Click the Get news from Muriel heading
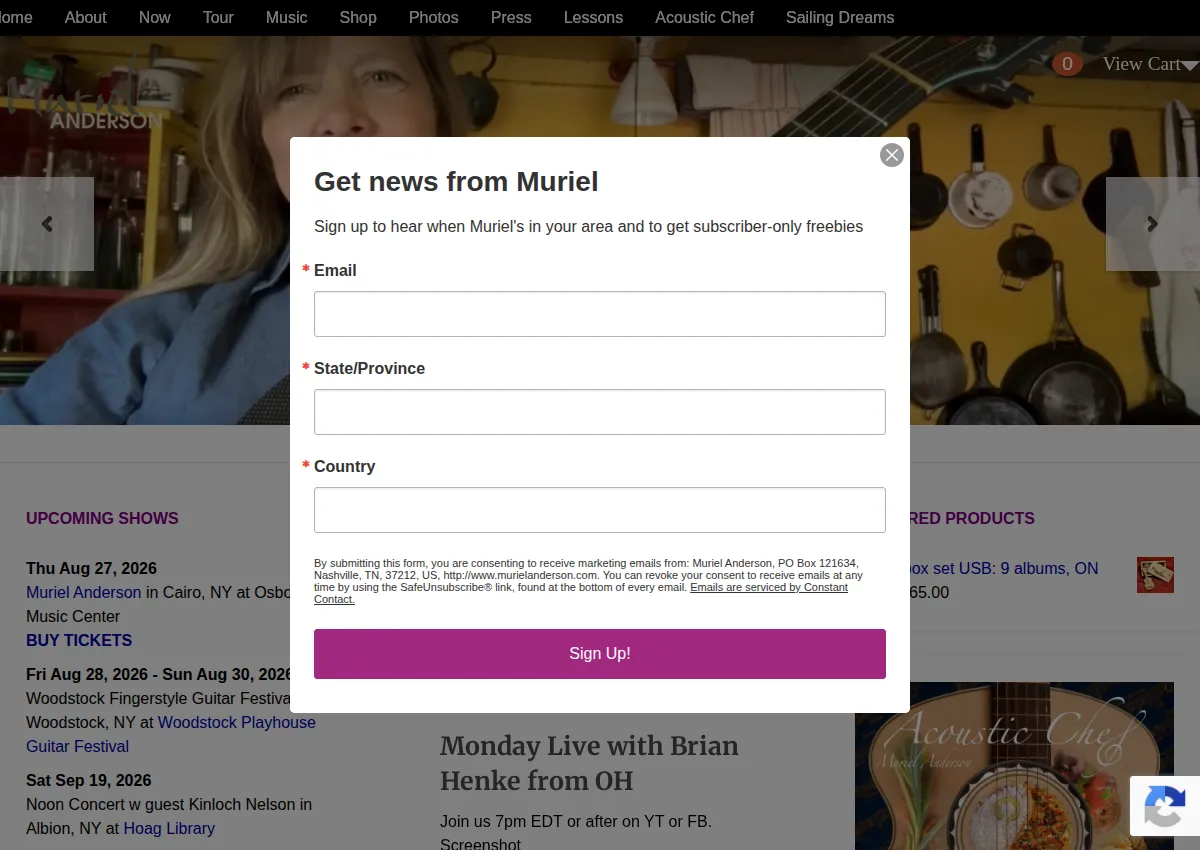Image resolution: width=1200 pixels, height=850 pixels. [456, 181]
